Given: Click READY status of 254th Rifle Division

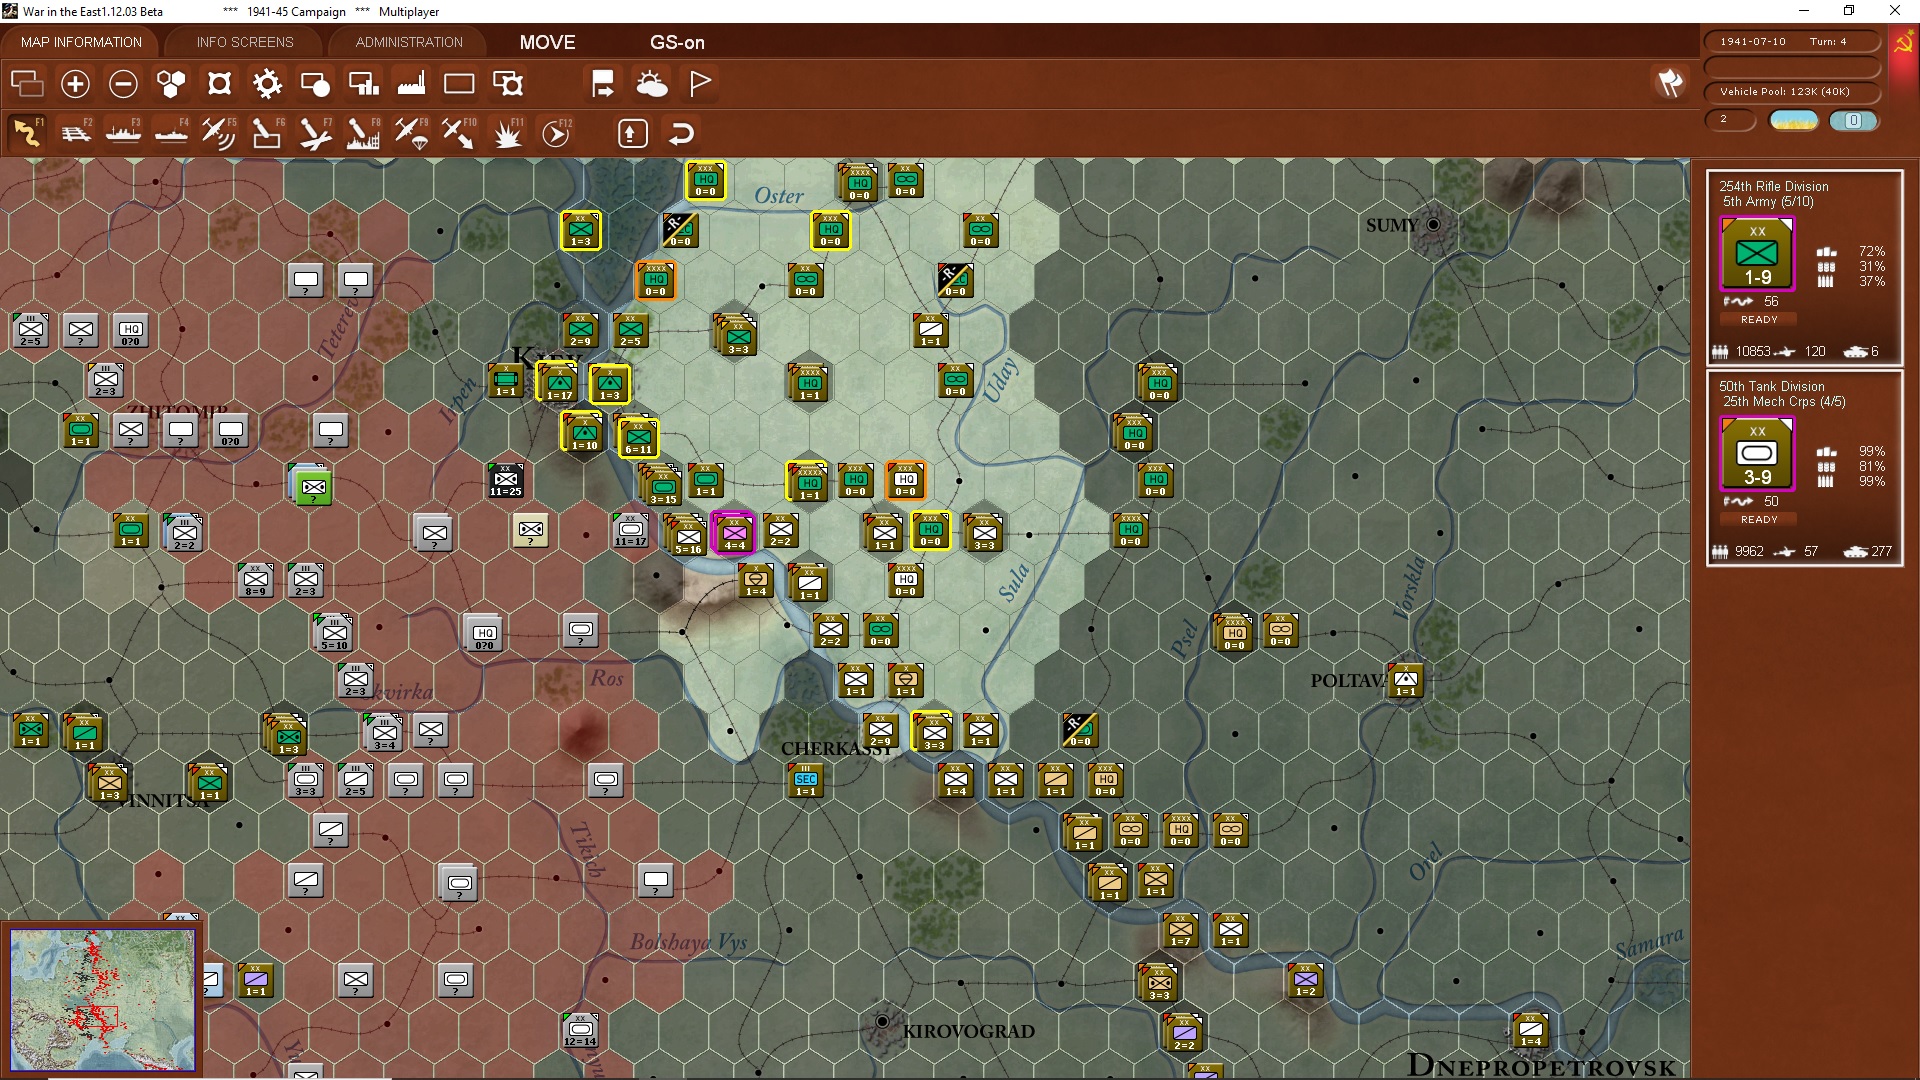Looking at the screenshot, I should coord(1759,320).
